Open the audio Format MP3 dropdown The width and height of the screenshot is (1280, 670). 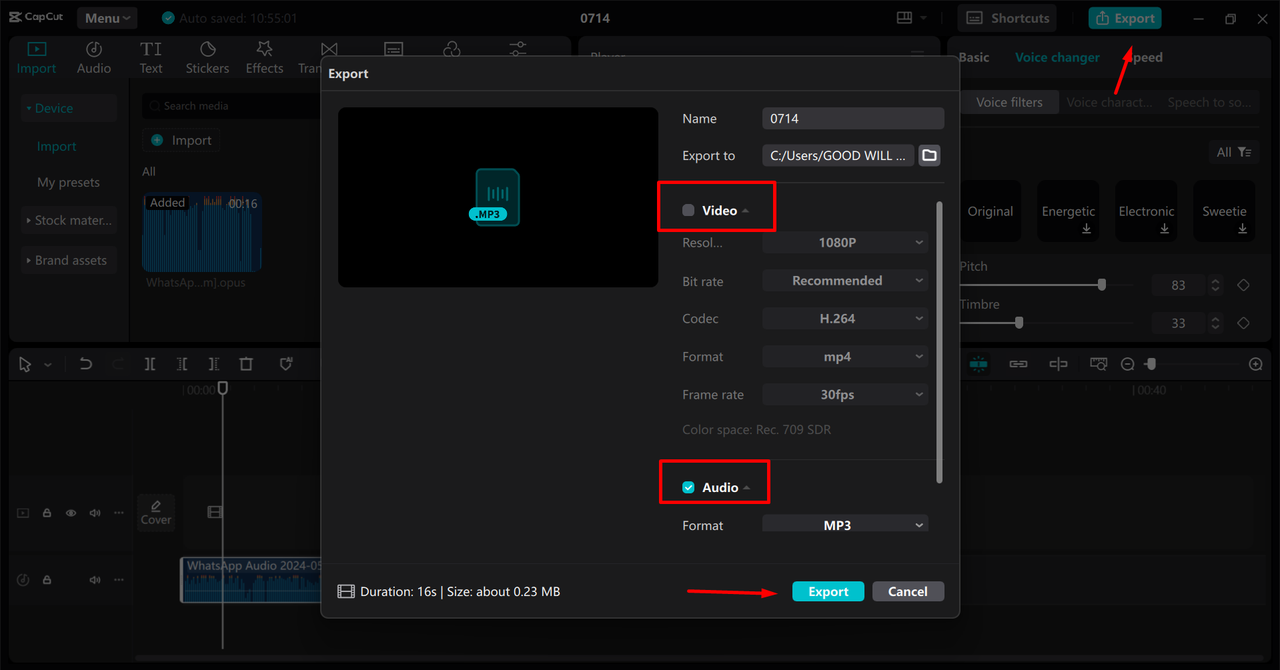tap(845, 524)
